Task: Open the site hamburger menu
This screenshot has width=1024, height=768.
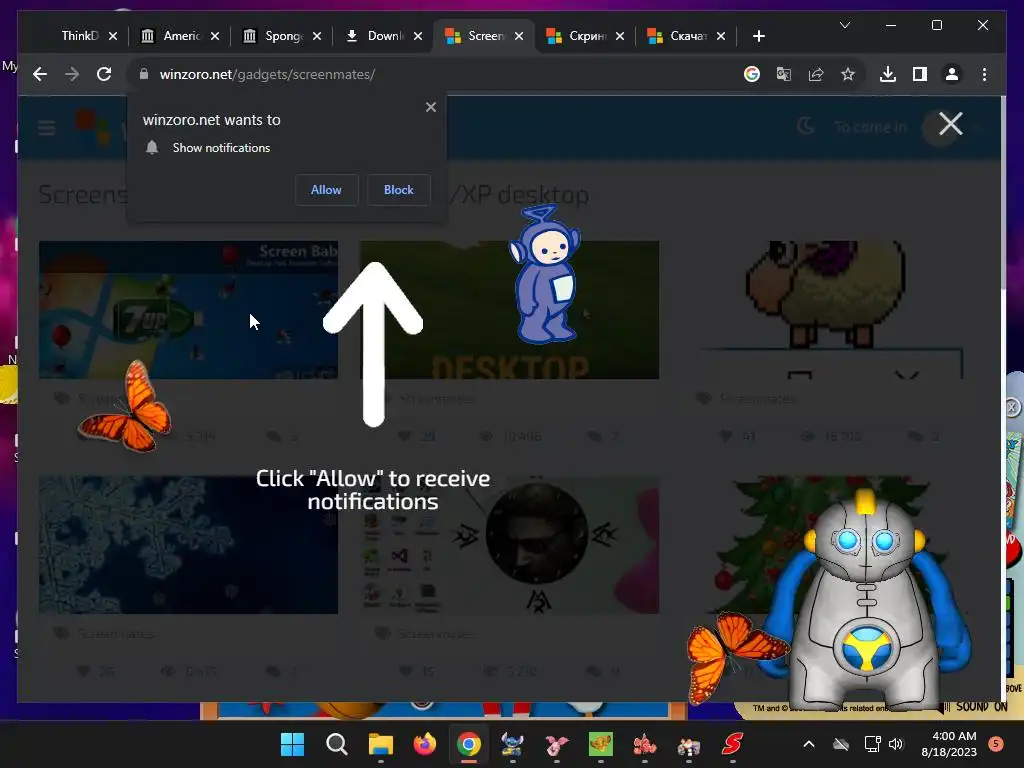Action: click(x=46, y=127)
